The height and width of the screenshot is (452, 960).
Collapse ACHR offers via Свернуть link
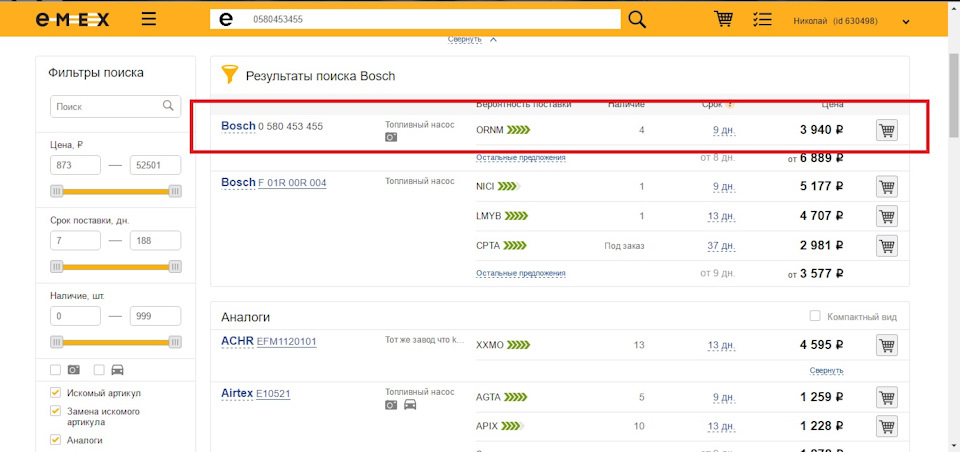point(827,371)
